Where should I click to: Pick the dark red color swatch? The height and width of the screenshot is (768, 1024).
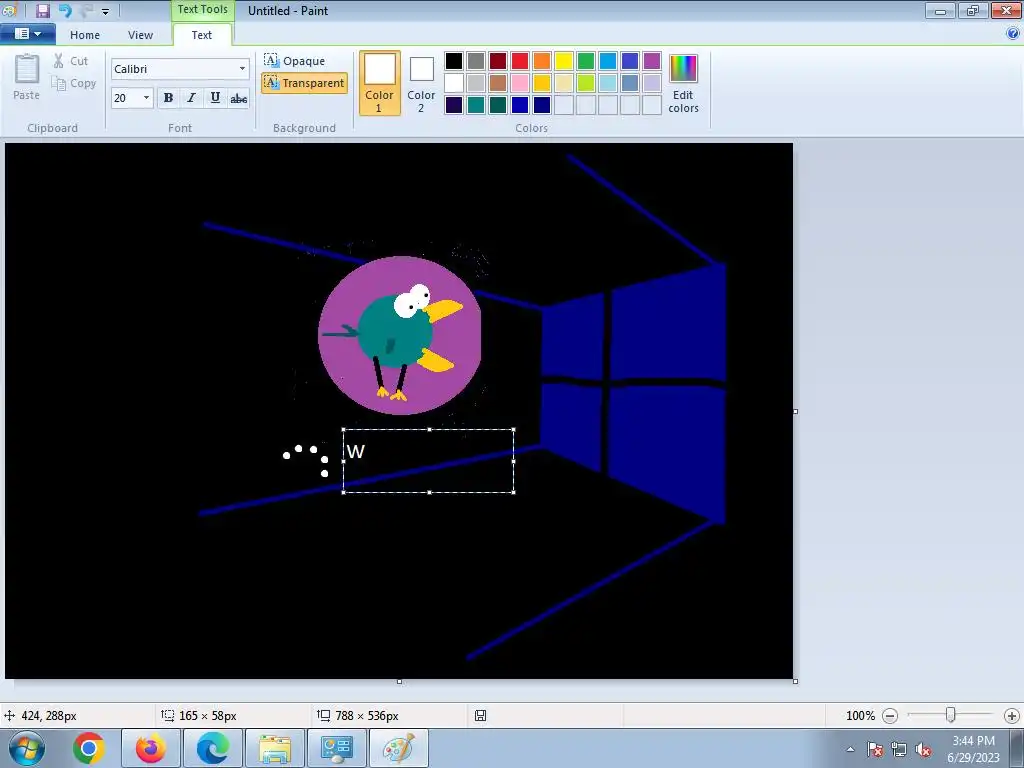pyautogui.click(x=498, y=61)
